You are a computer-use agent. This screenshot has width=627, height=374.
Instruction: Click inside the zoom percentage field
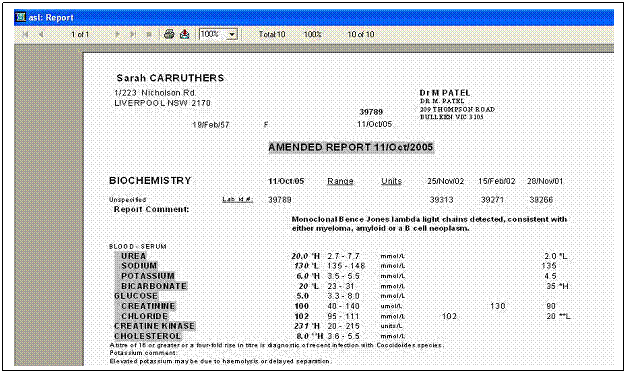click(x=212, y=34)
